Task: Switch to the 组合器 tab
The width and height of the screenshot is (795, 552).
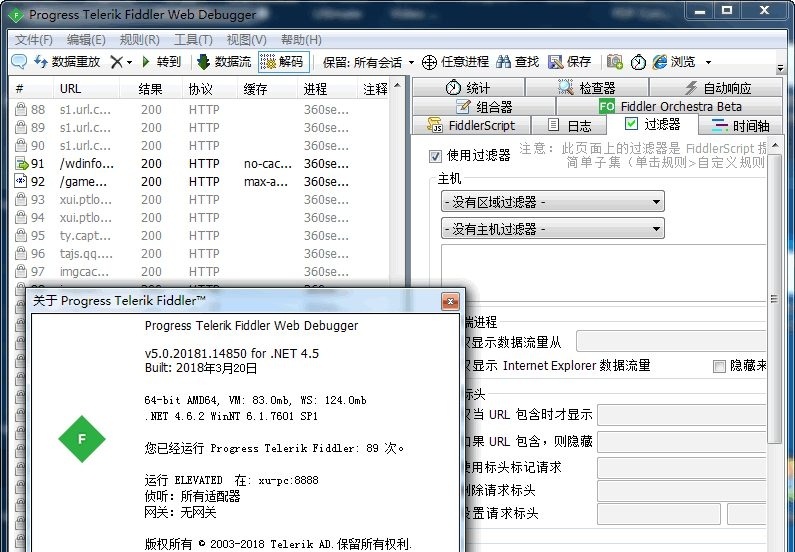Action: pyautogui.click(x=484, y=106)
